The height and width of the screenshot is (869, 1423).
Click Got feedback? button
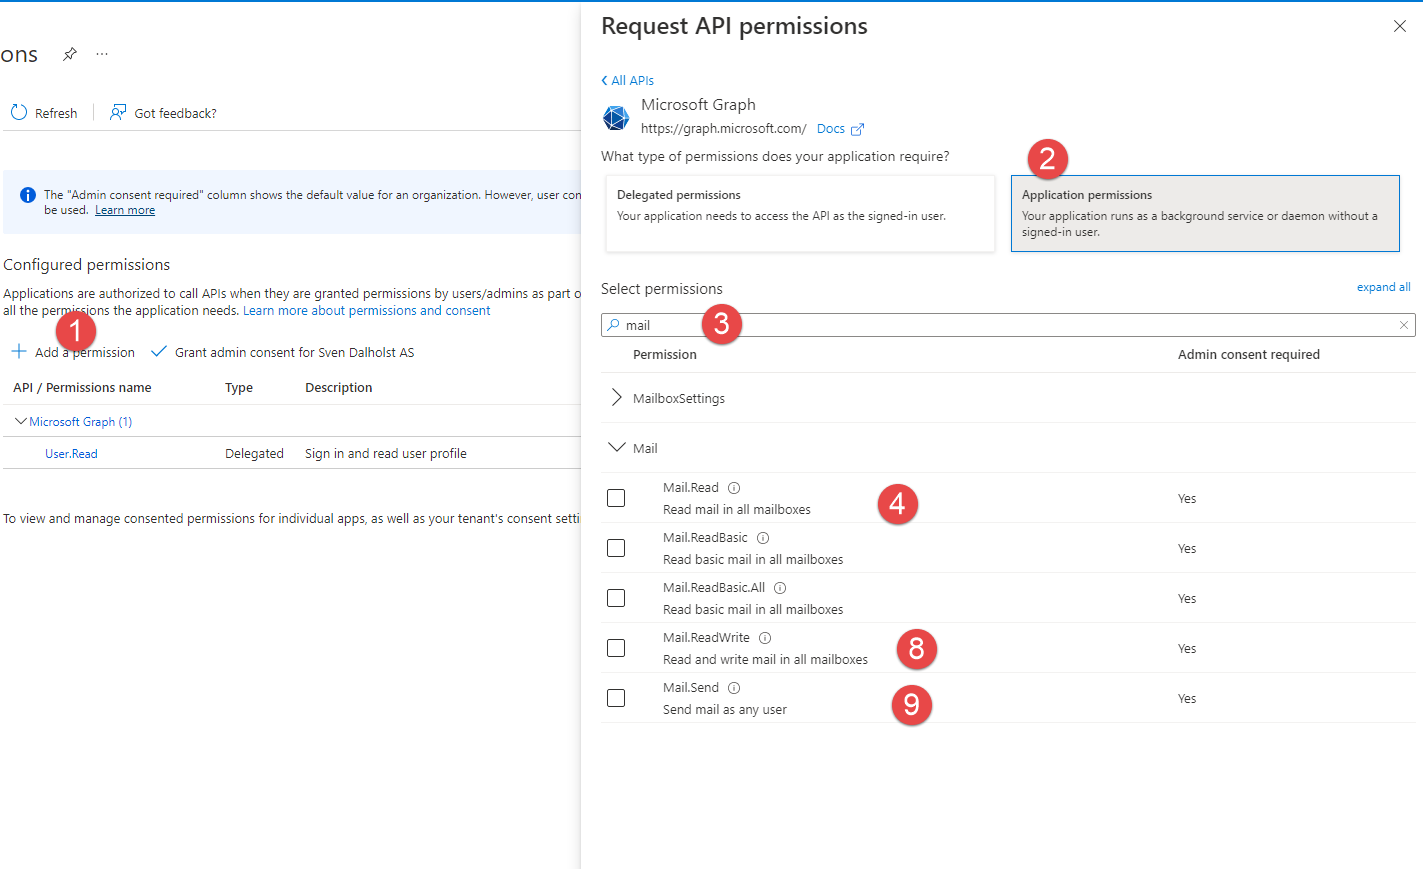(163, 113)
